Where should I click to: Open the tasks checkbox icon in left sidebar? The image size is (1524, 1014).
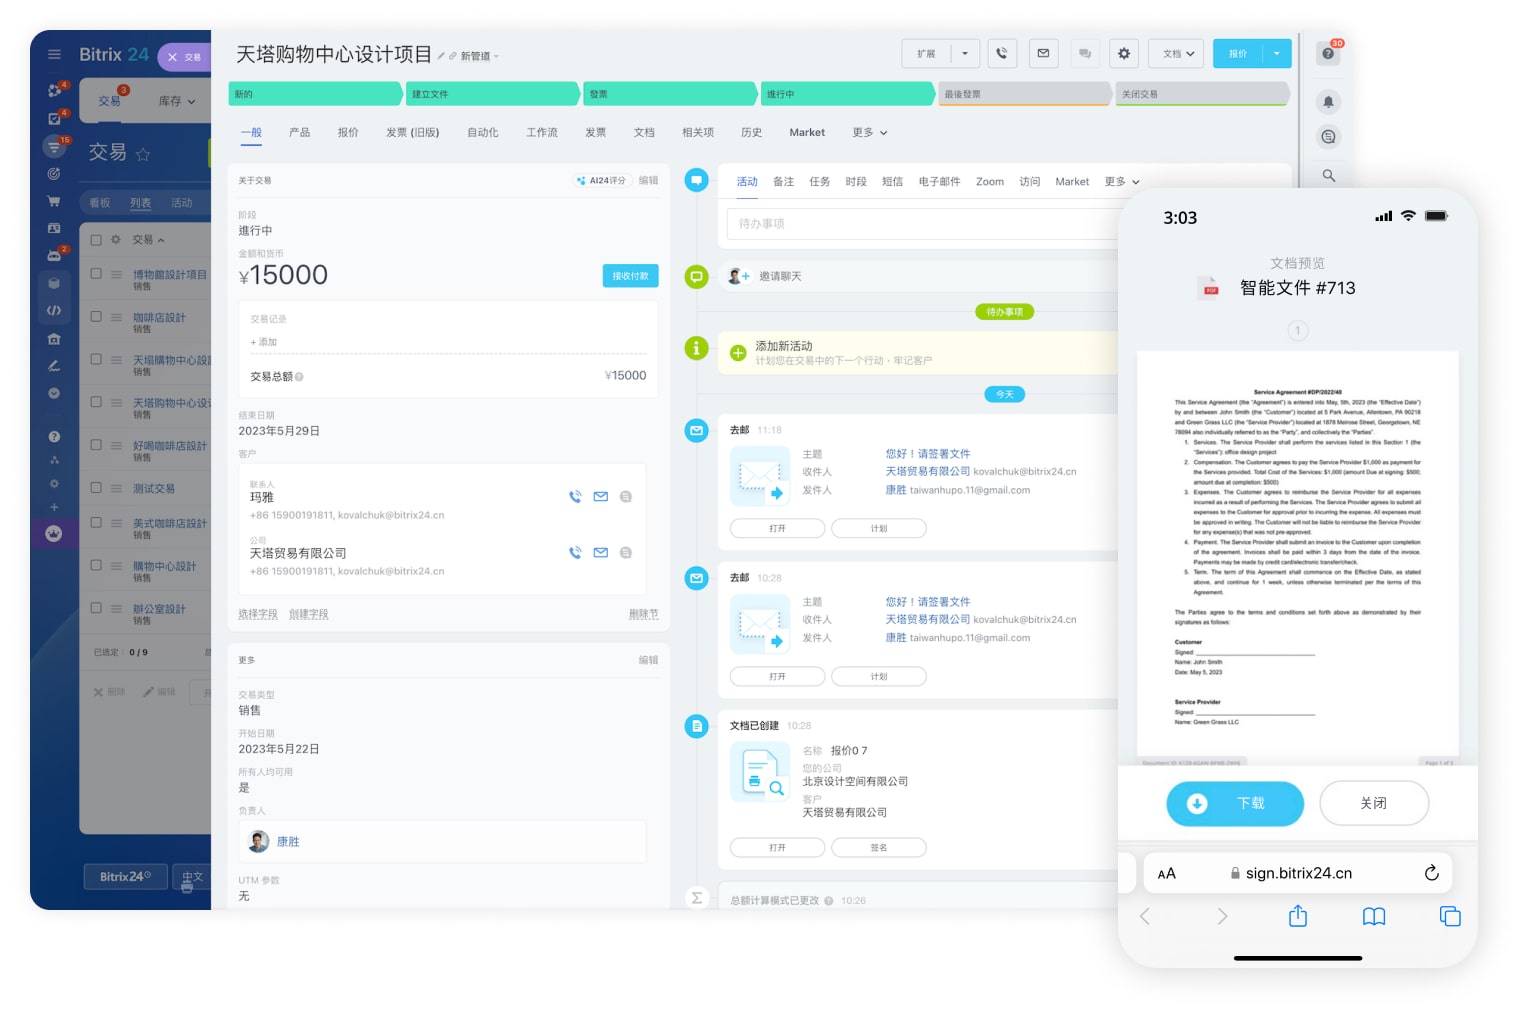(55, 118)
